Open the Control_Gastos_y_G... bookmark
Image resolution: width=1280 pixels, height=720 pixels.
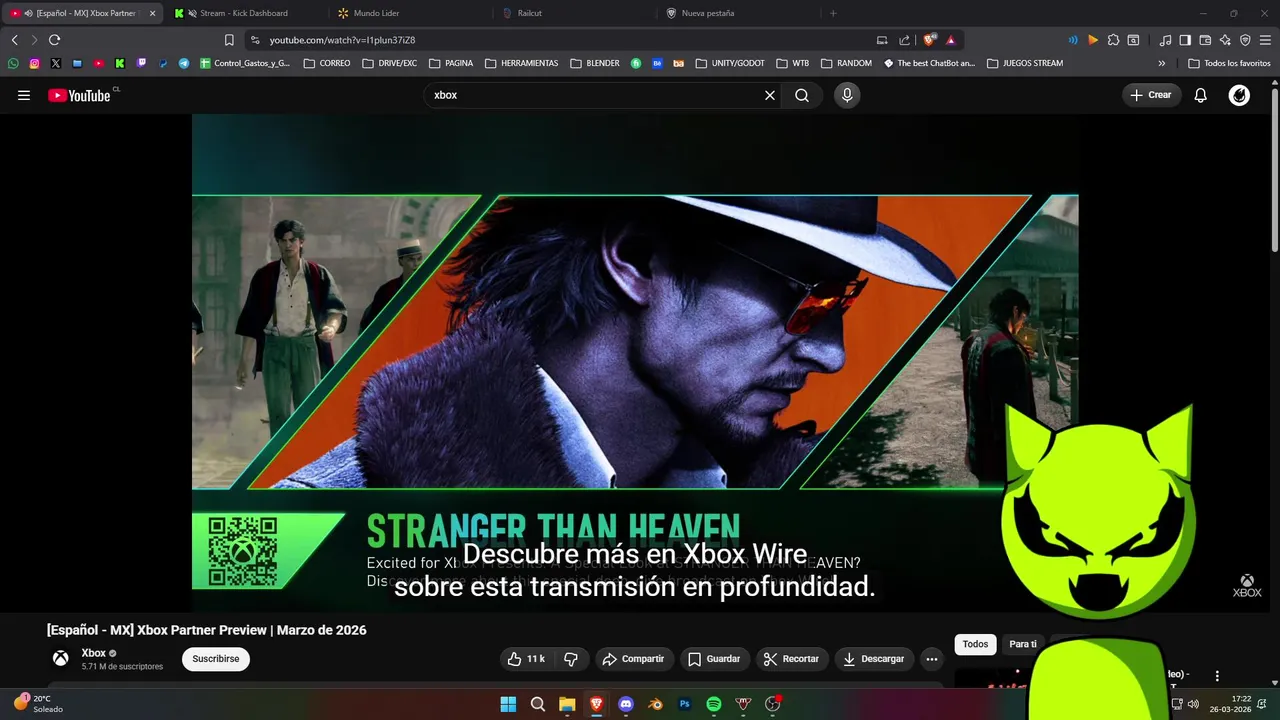point(245,63)
